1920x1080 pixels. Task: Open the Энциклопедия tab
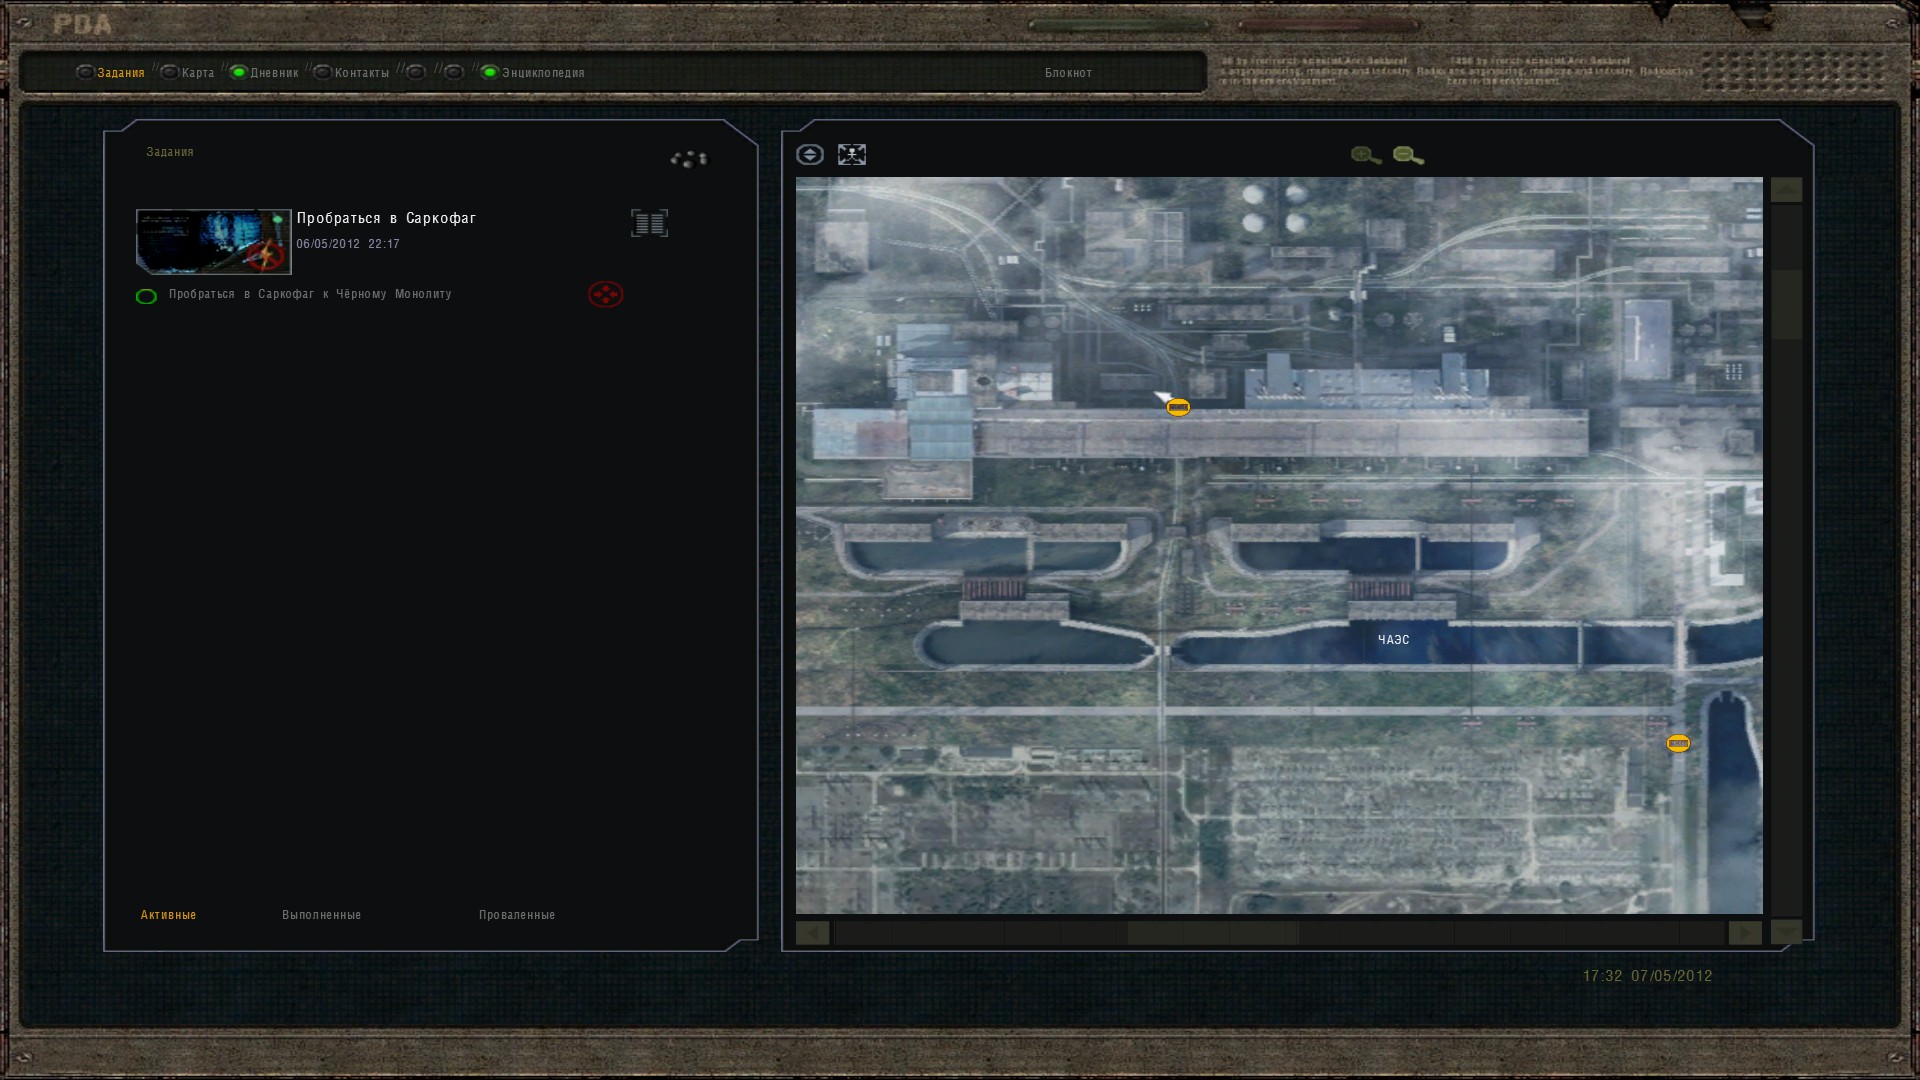[542, 73]
